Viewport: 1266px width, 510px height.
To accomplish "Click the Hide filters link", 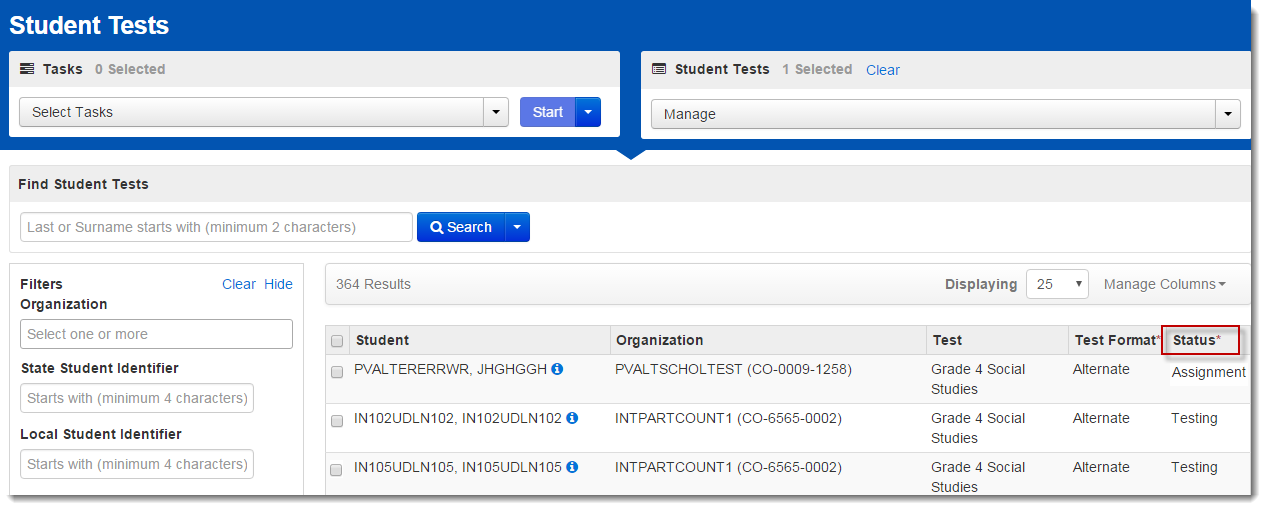I will [278, 284].
